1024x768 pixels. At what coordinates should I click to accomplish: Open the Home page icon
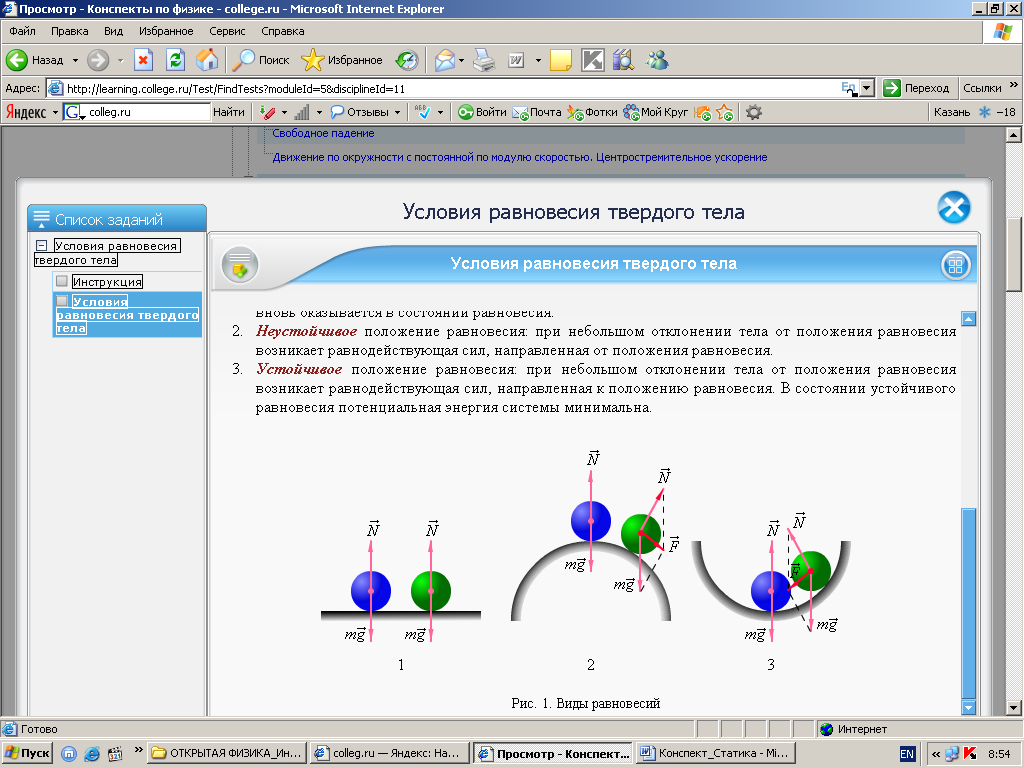point(207,60)
